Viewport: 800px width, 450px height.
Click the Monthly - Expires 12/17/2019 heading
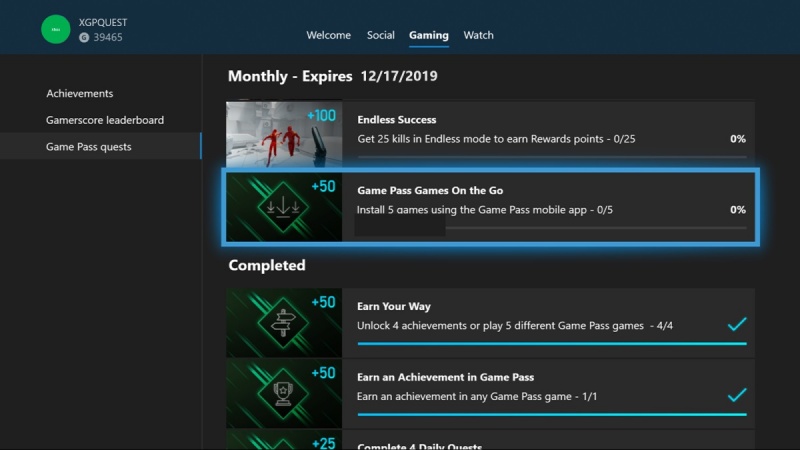(333, 76)
